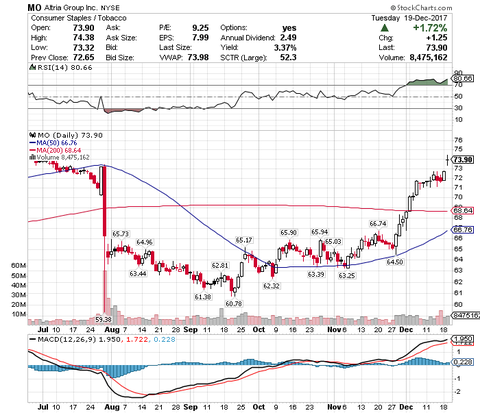Click the 66.74 price annotation

[378, 224]
